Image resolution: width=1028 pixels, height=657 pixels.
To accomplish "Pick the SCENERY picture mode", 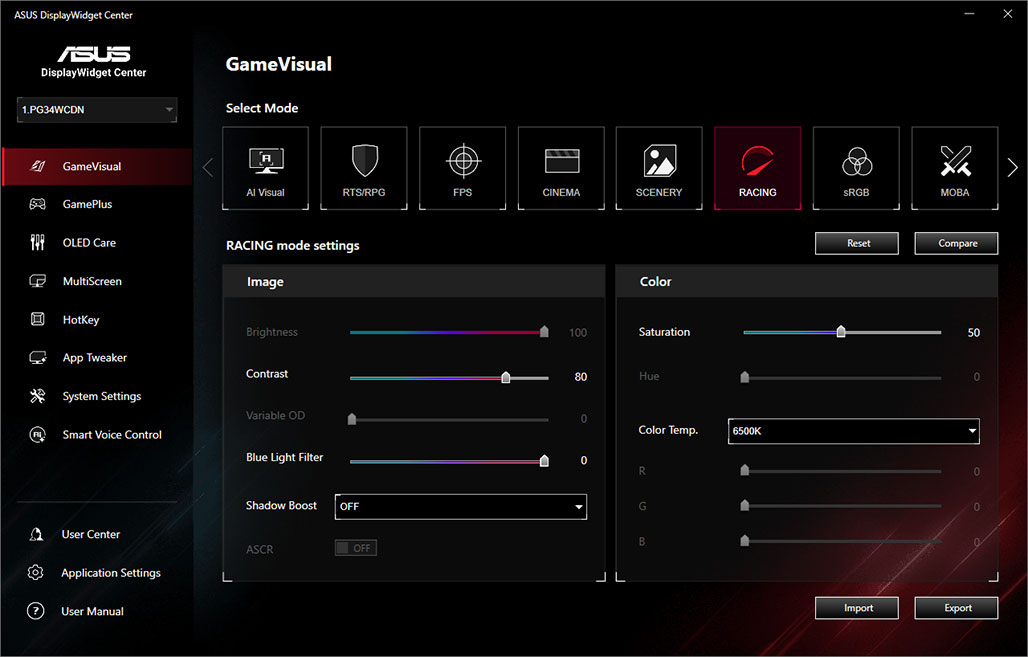I will [x=659, y=168].
